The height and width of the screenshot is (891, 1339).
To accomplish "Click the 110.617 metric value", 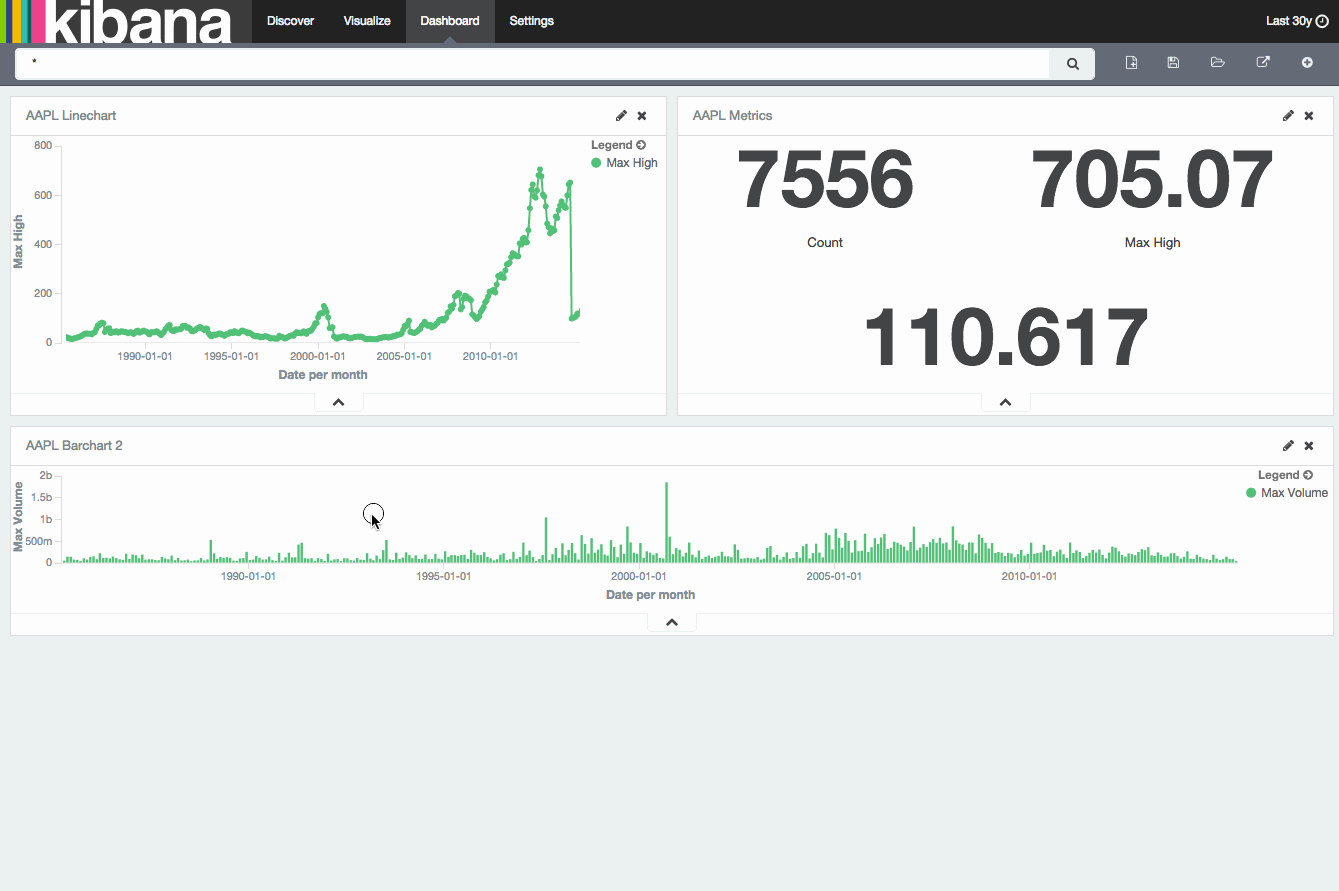I will (x=1005, y=338).
